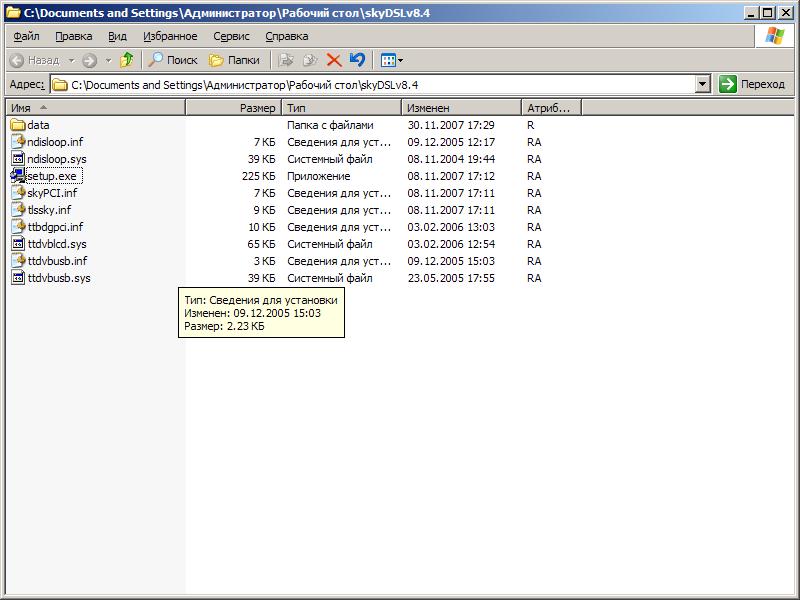Click the blue Undo arrow icon
This screenshot has width=800, height=600.
pos(358,60)
